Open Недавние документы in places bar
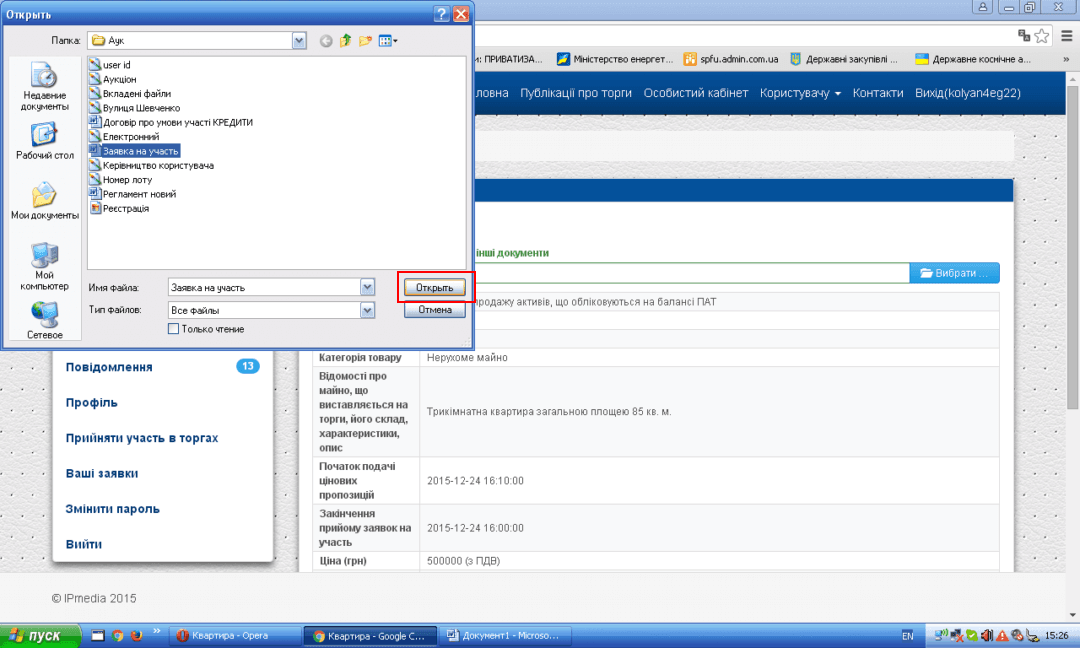Image resolution: width=1080 pixels, height=648 pixels. (x=45, y=87)
